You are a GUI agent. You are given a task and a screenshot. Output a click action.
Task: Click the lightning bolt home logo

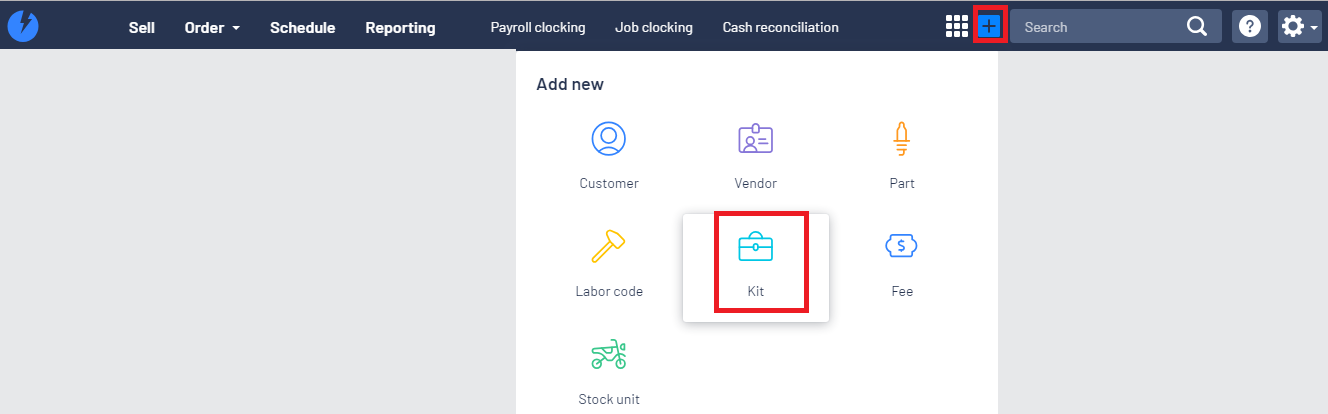point(23,26)
